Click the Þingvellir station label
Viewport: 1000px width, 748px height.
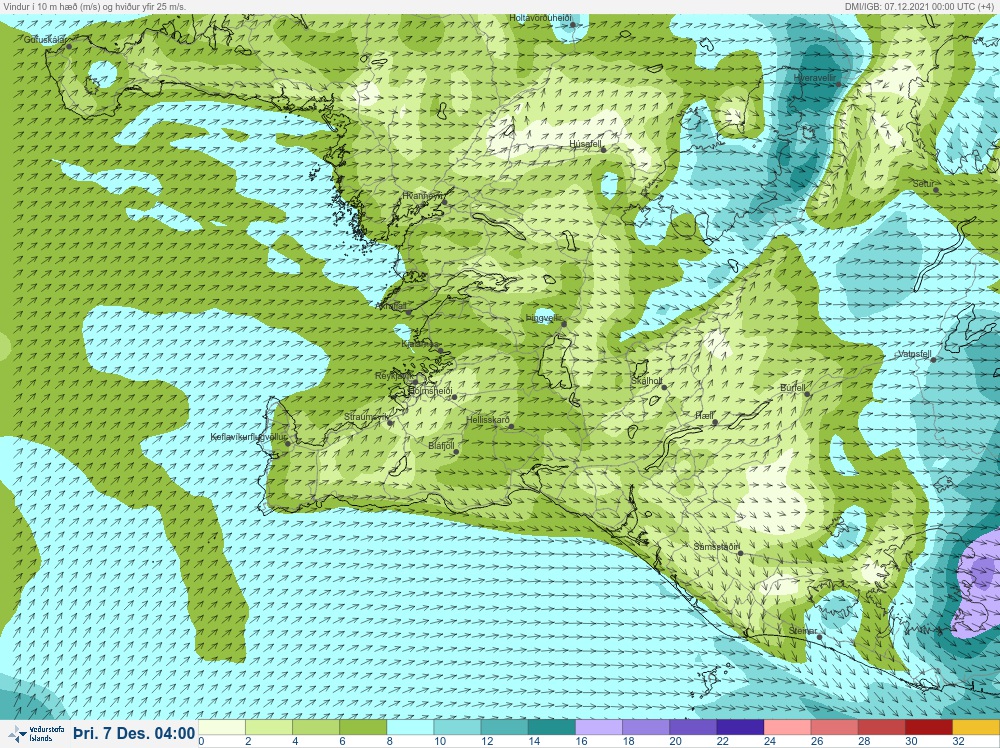coord(543,318)
